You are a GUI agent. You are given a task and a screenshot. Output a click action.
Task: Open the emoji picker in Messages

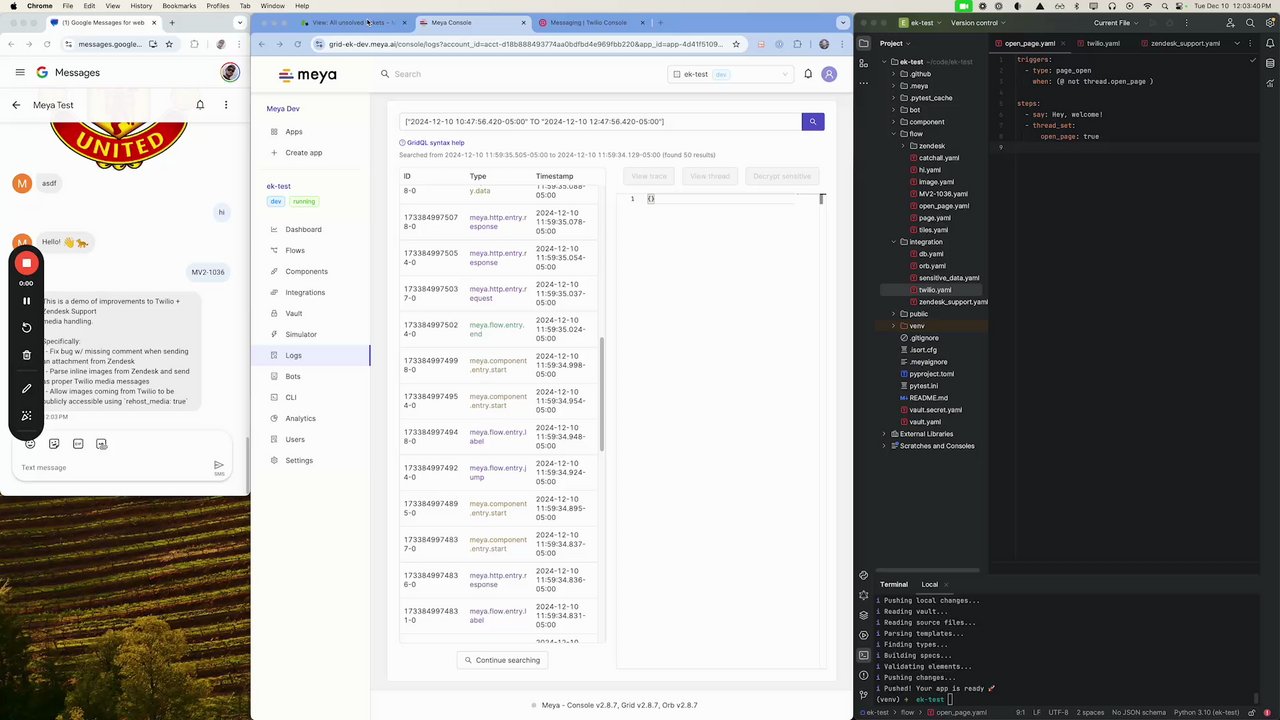[x=30, y=444]
